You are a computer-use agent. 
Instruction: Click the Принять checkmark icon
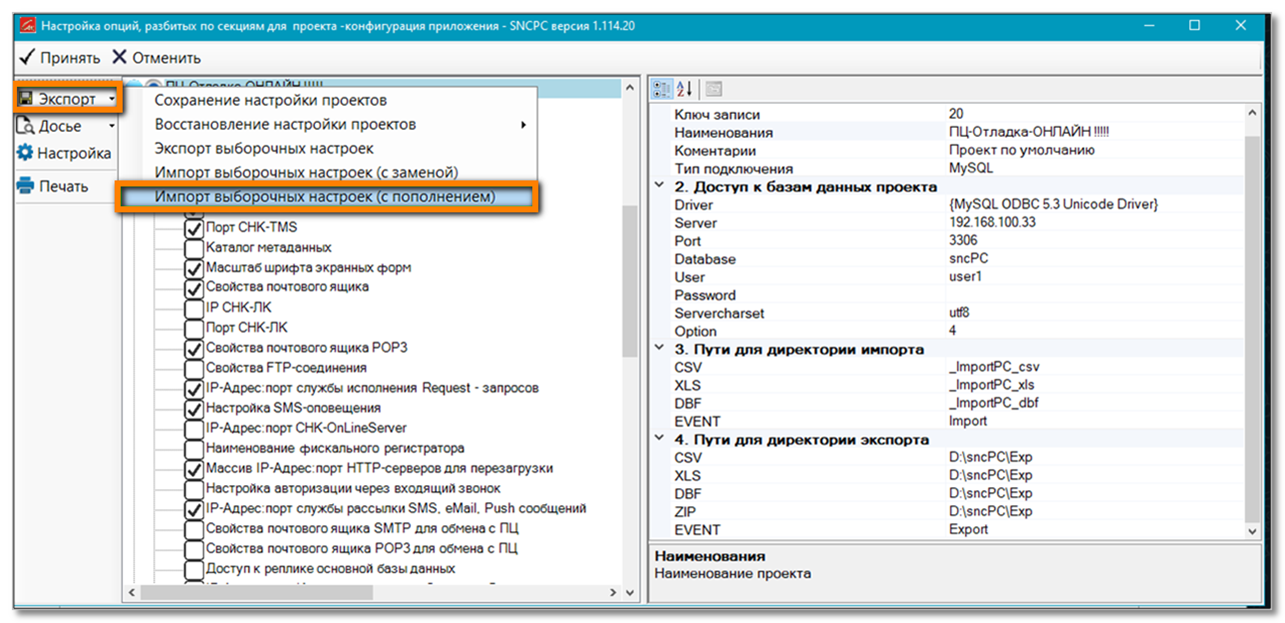[x=27, y=57]
